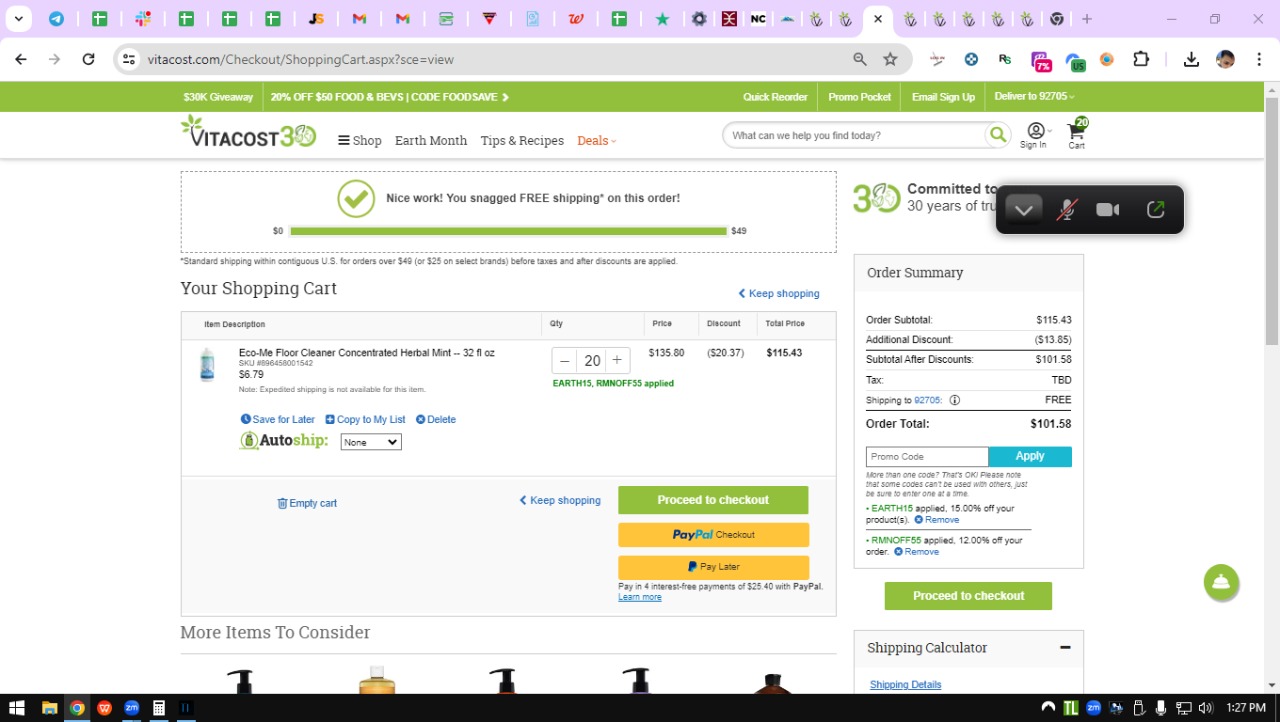Decrease item quantity with the minus button
Screen dimensions: 1280x722
(565, 361)
